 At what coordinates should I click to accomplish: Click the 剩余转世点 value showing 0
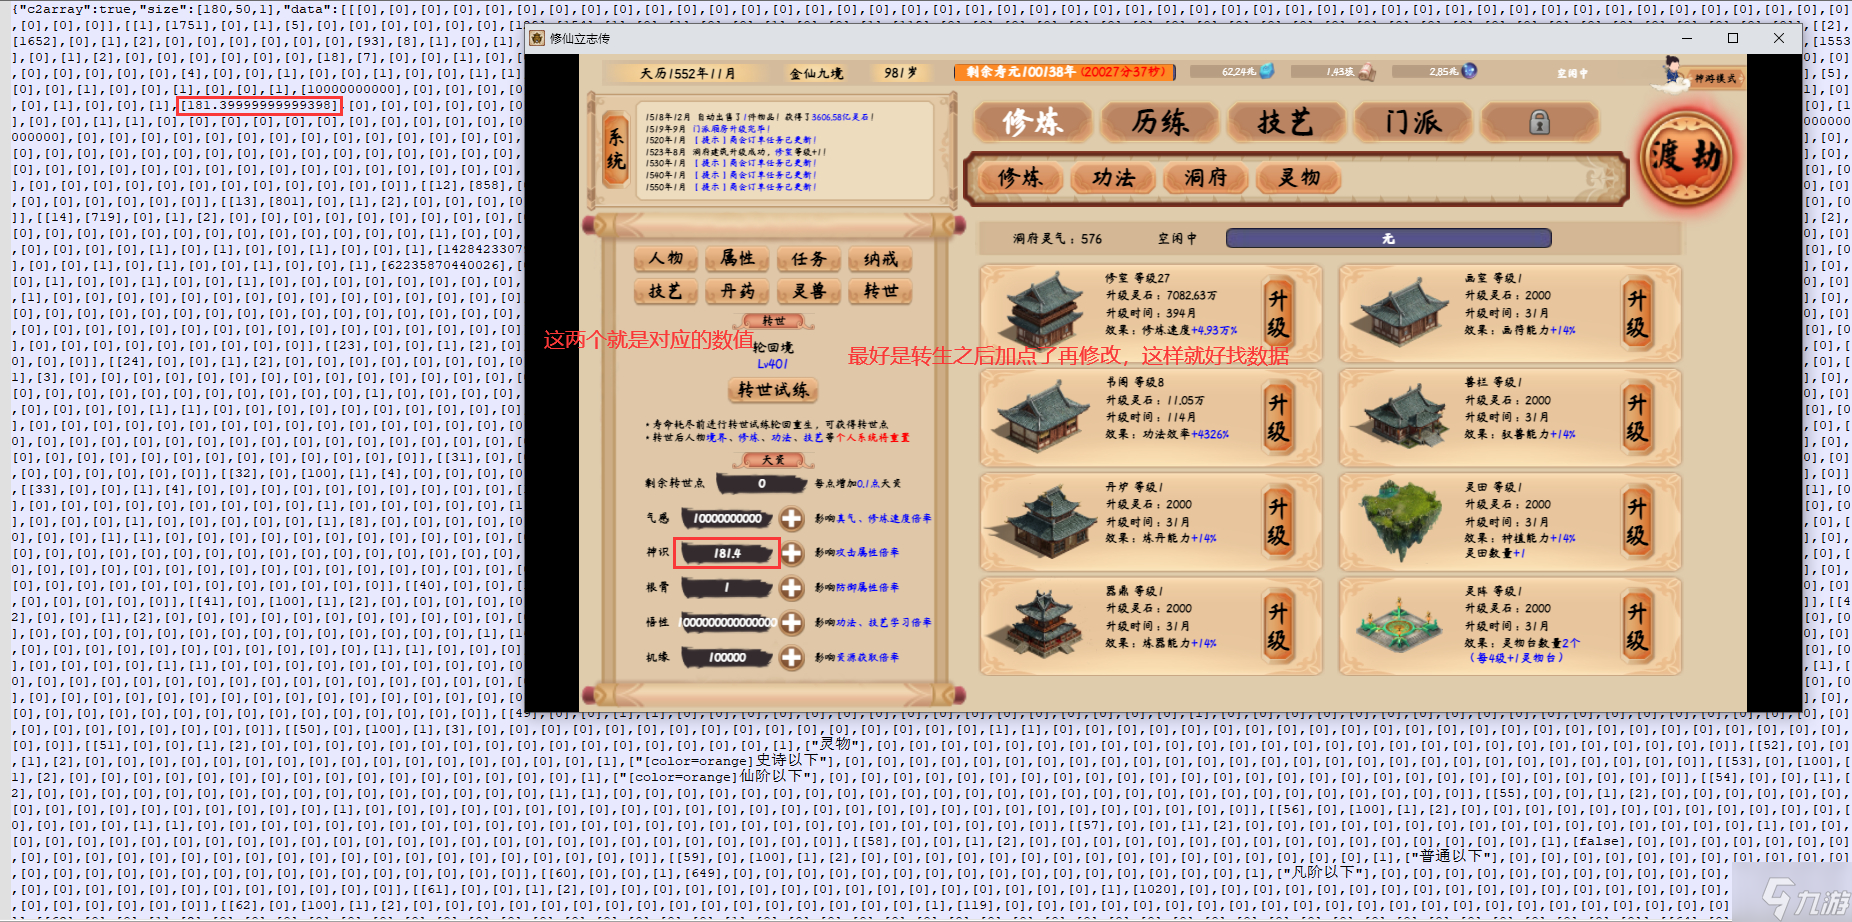point(761,483)
